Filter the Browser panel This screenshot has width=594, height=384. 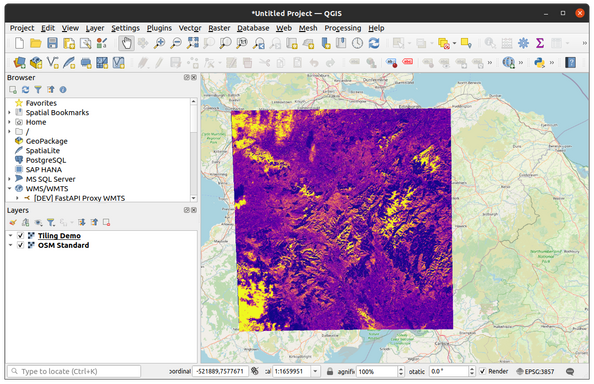tap(38, 90)
